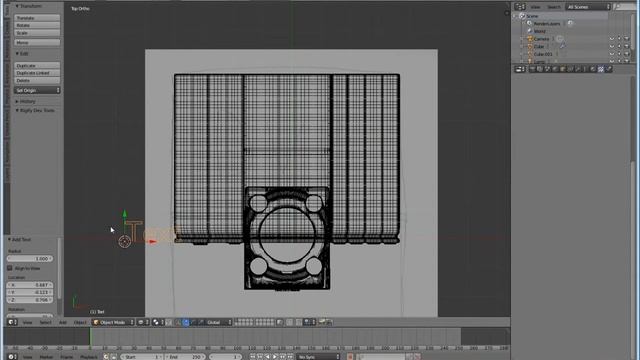Click the Start frame field

[141, 357]
